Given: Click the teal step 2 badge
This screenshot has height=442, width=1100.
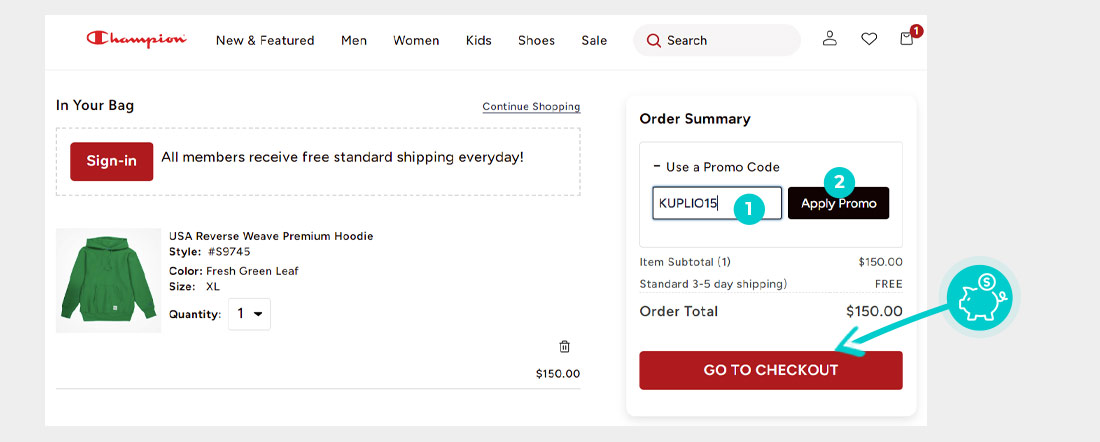Looking at the screenshot, I should point(839,184).
